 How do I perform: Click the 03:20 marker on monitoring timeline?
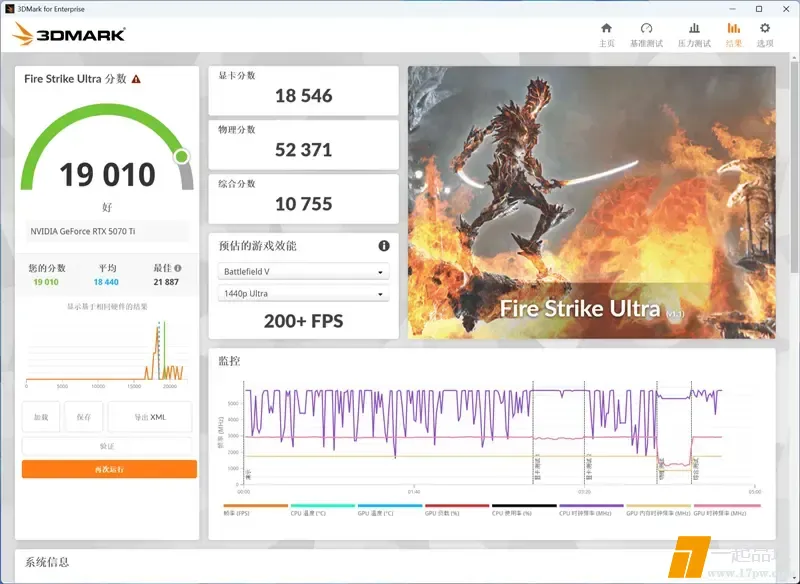(584, 492)
